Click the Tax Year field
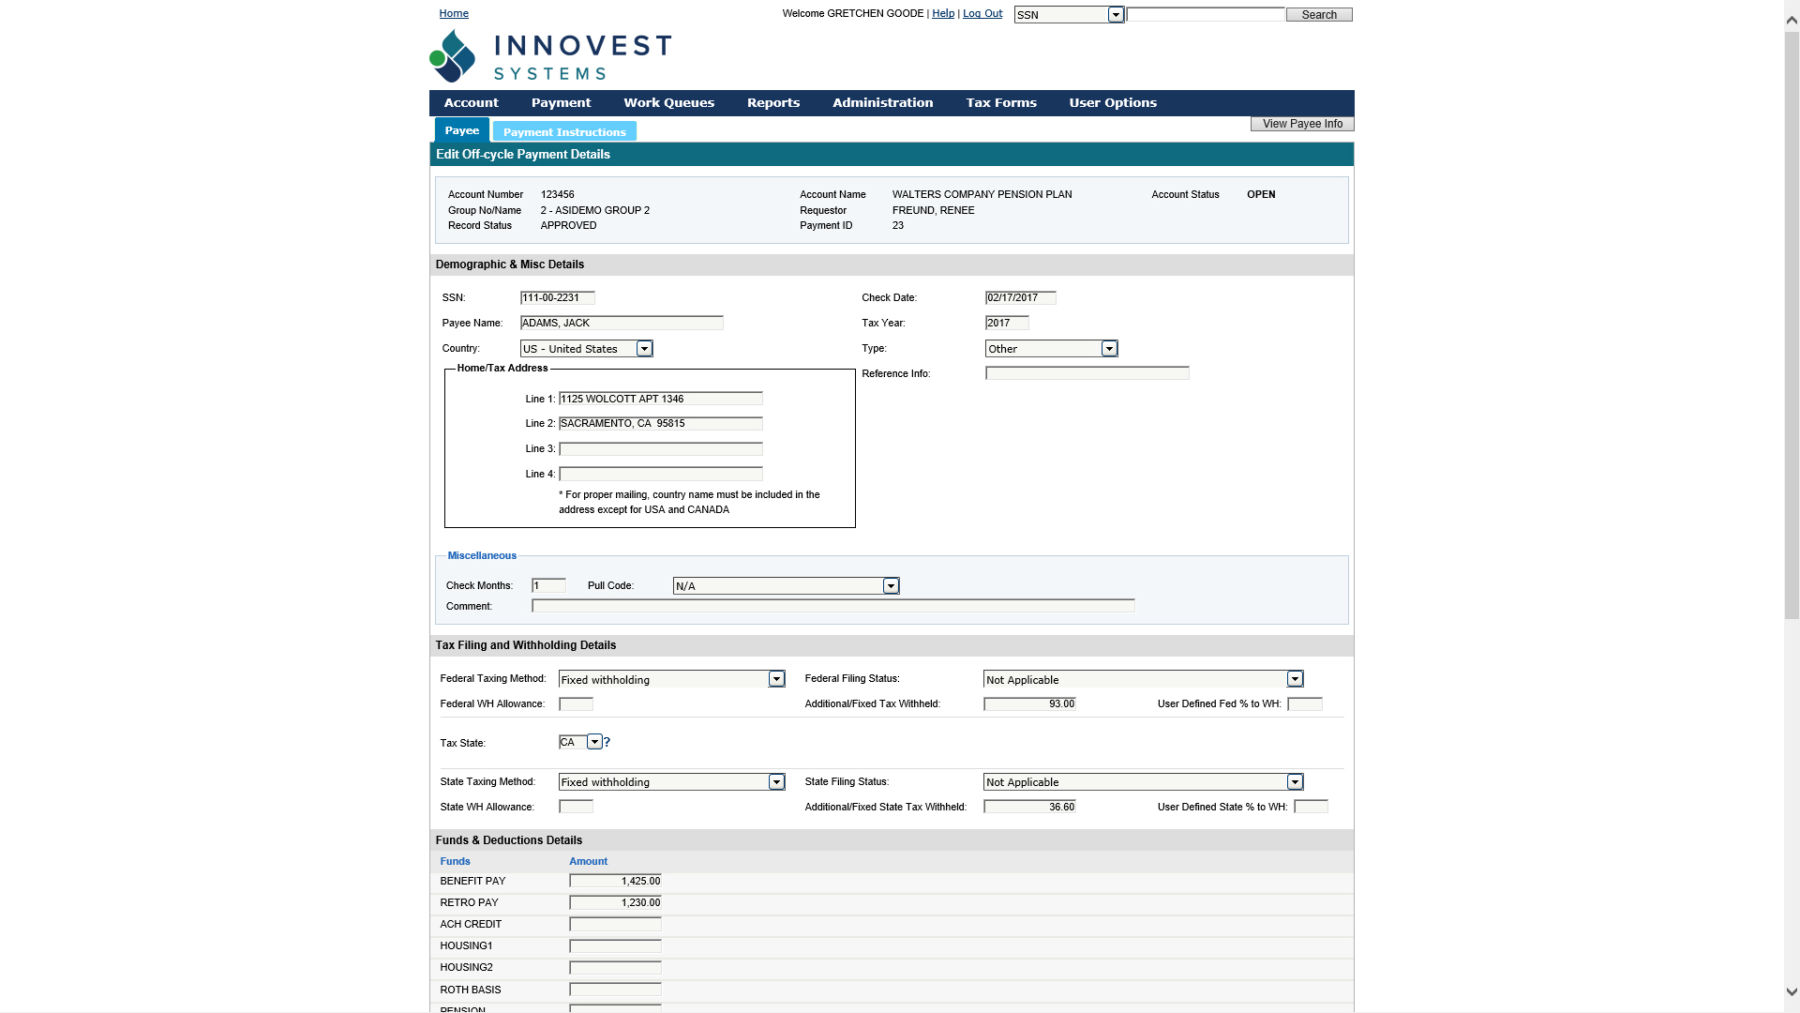The width and height of the screenshot is (1800, 1013). [x=1006, y=323]
